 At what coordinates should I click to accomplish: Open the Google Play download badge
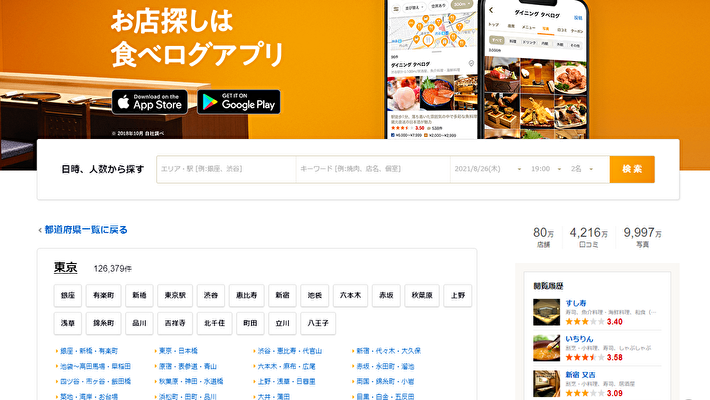click(x=239, y=102)
